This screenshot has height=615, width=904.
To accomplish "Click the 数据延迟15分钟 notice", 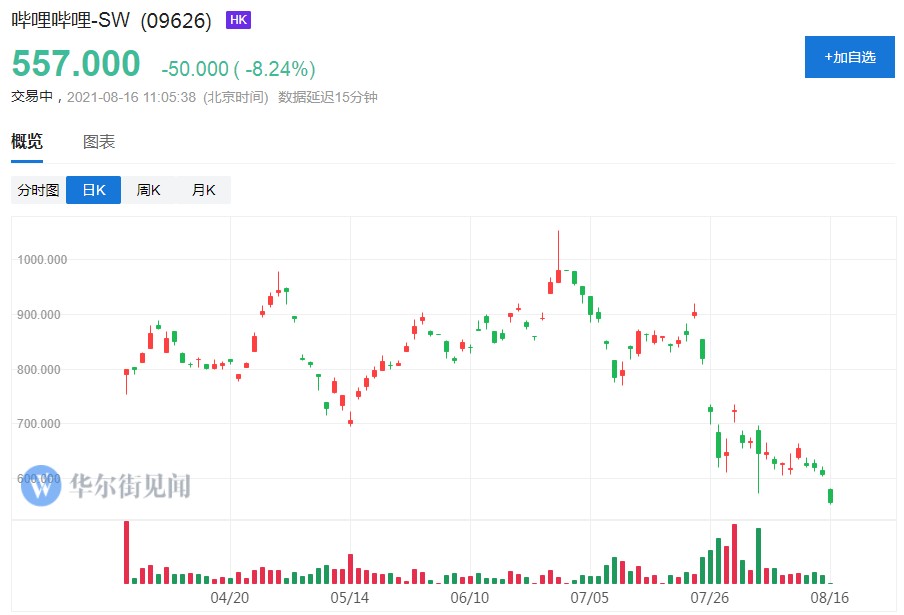I will coord(327,97).
